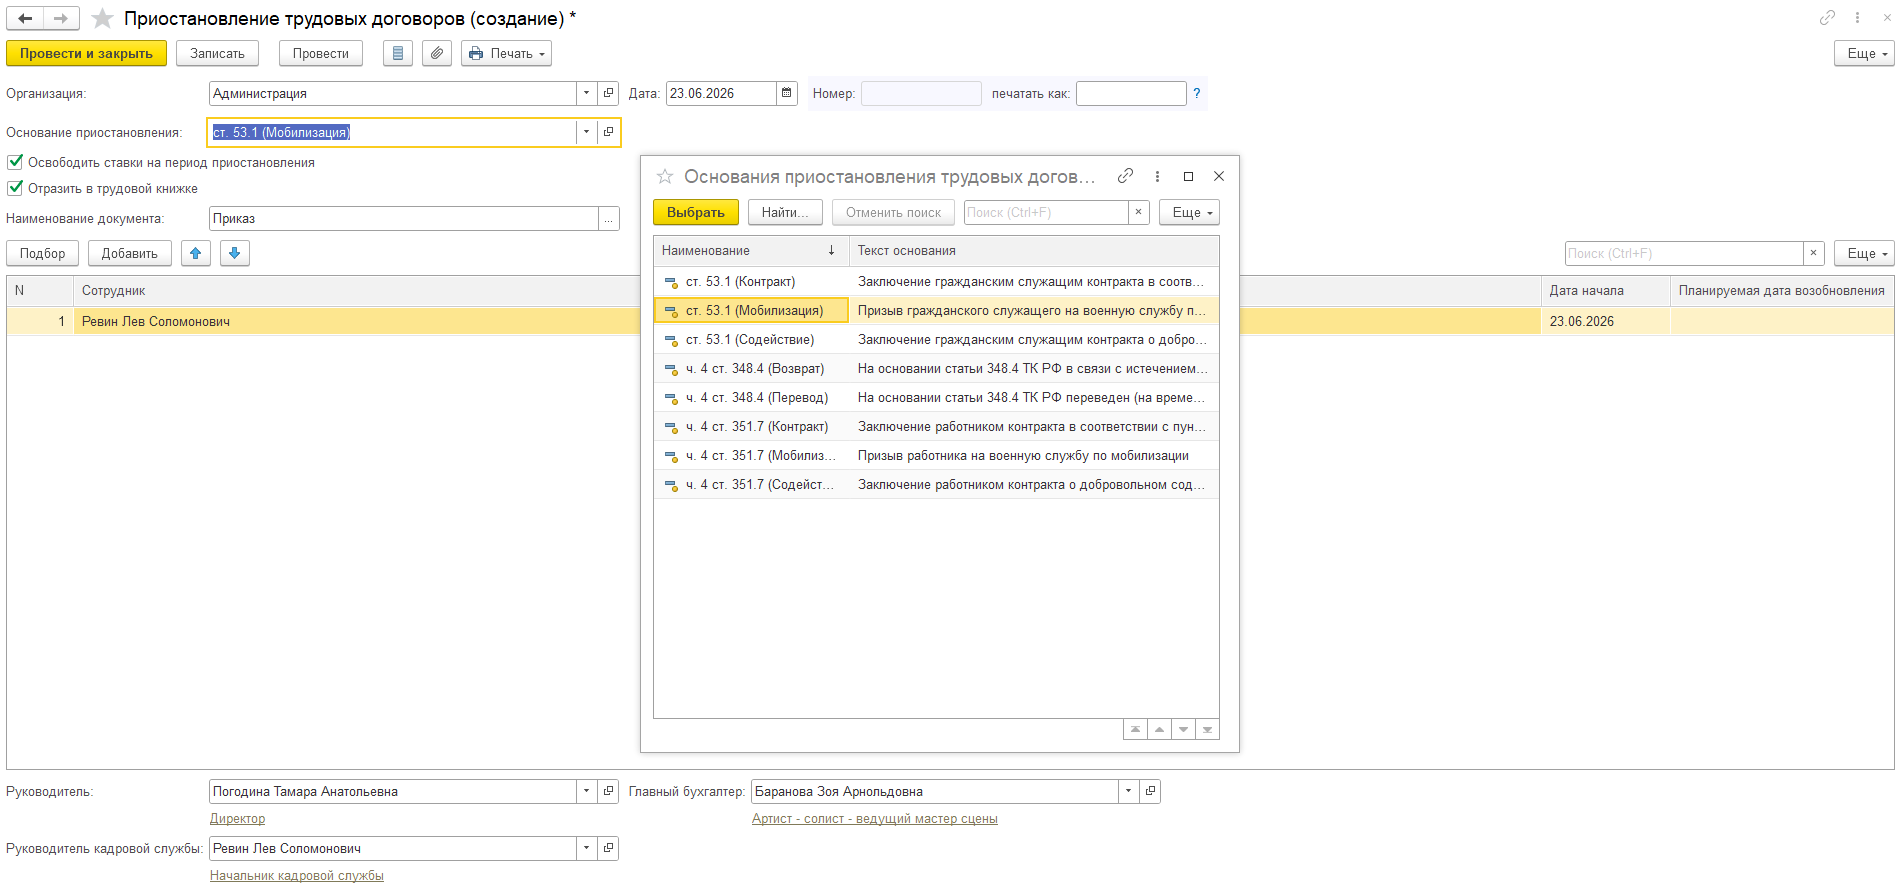Post the document with Провести
Screen dimensions: 1902x886
tap(321, 53)
